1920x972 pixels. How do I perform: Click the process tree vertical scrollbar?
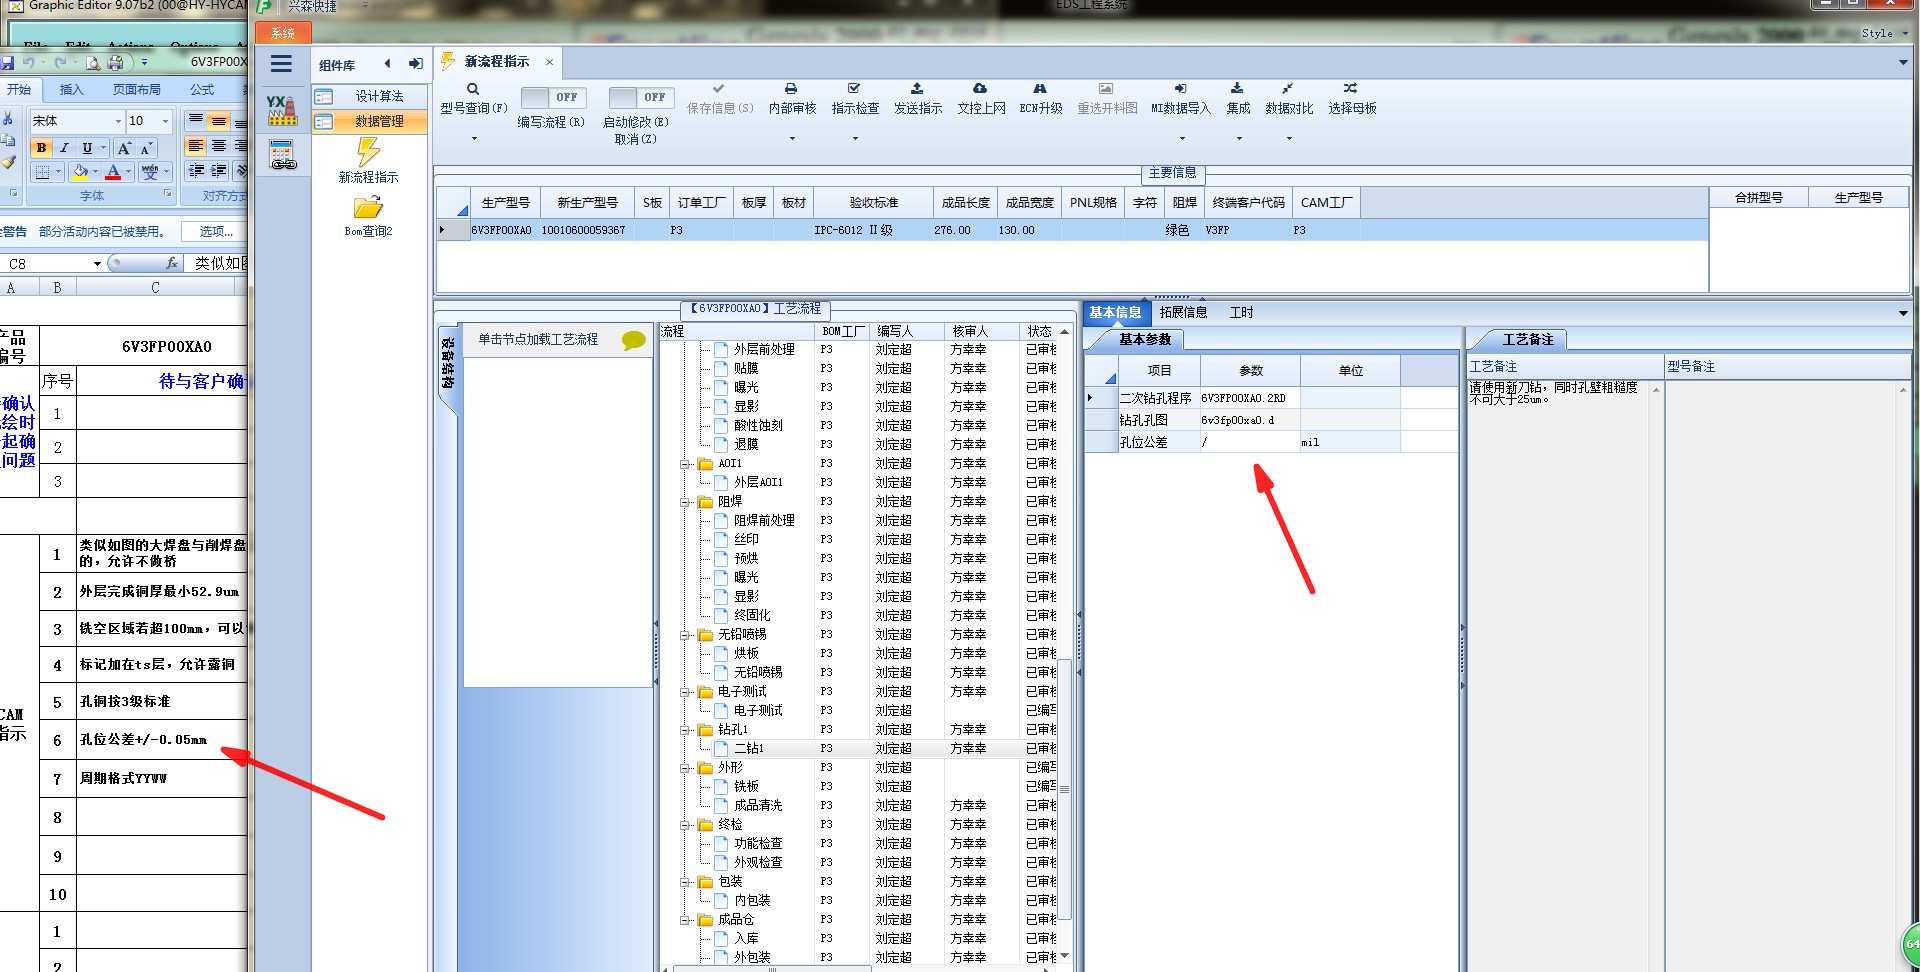1065,788
